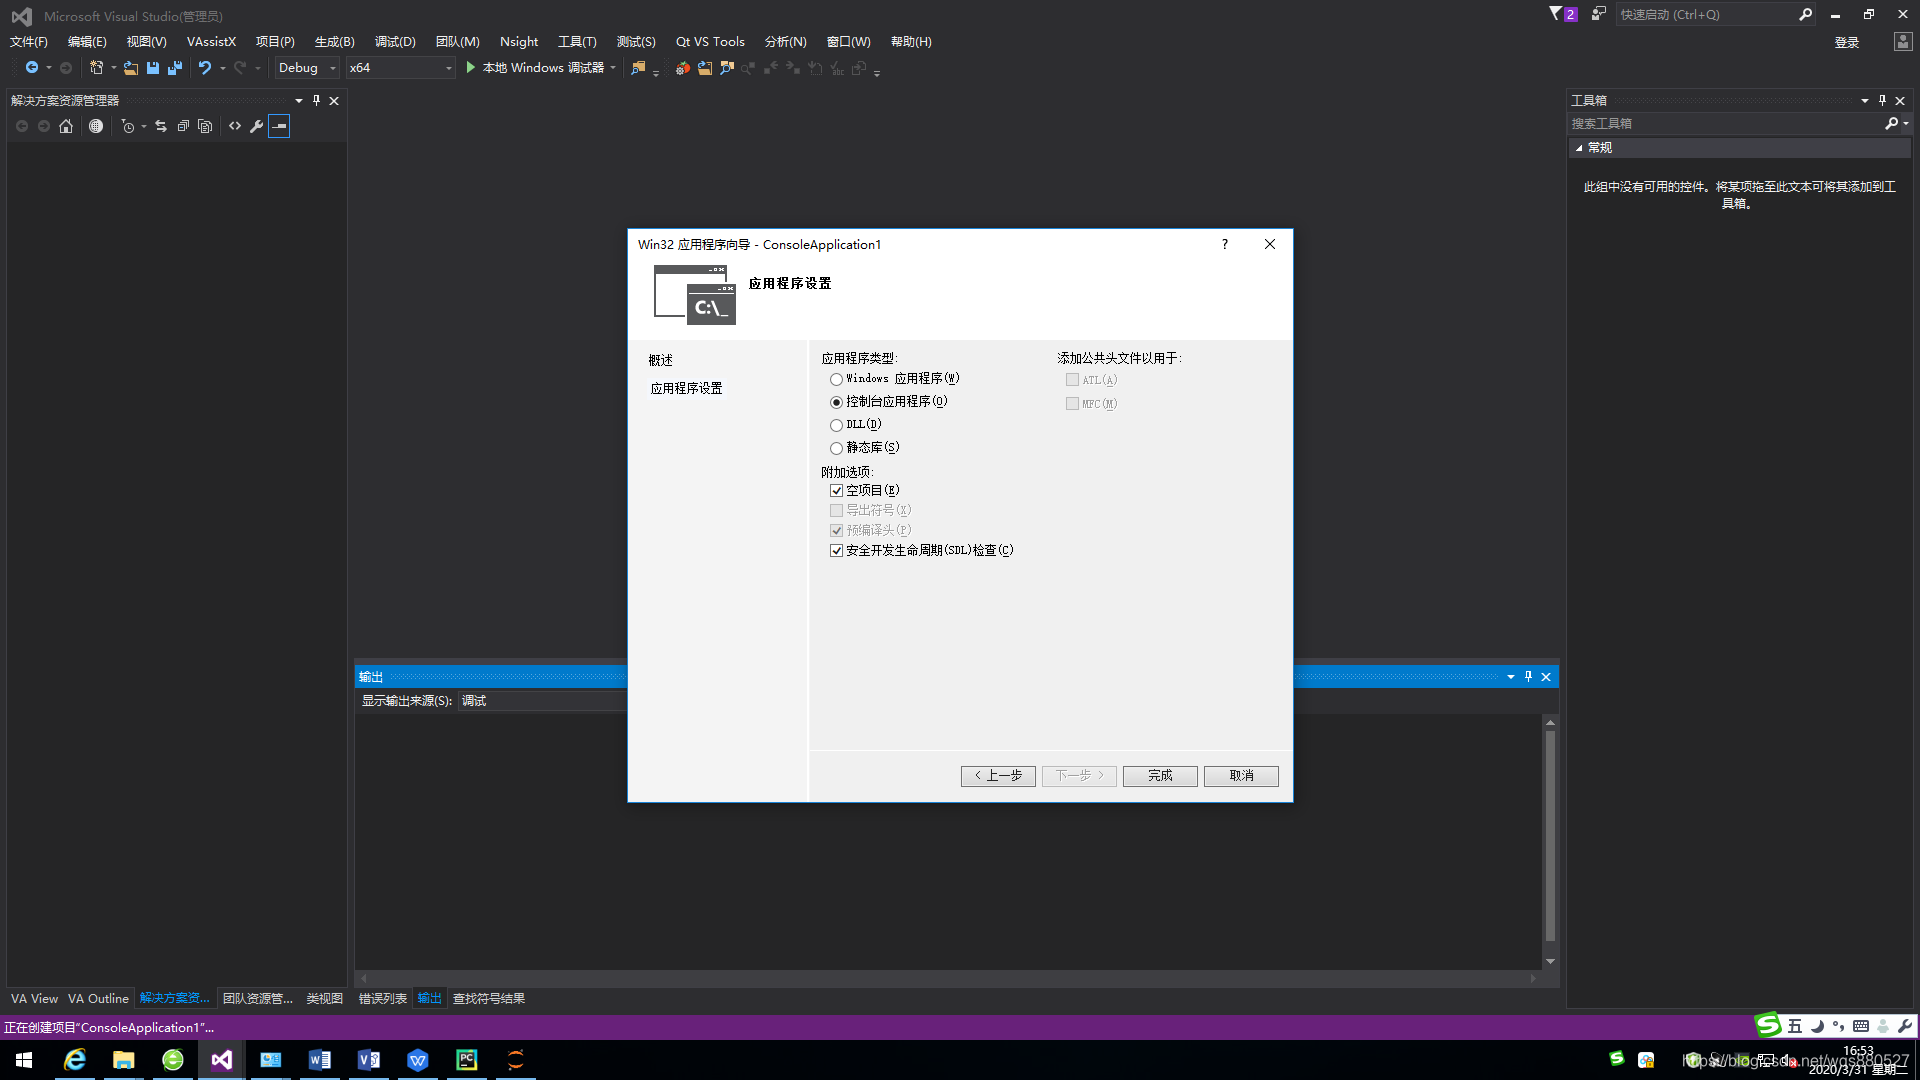Click the 完成 button

1160,776
